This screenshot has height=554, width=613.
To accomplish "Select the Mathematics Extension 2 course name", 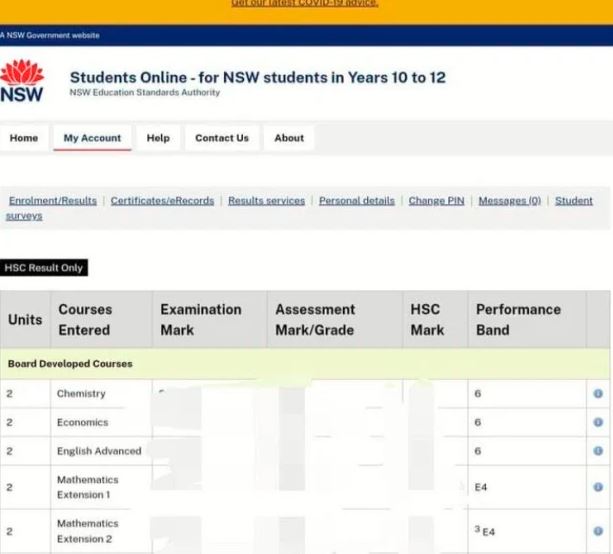I will [x=88, y=531].
